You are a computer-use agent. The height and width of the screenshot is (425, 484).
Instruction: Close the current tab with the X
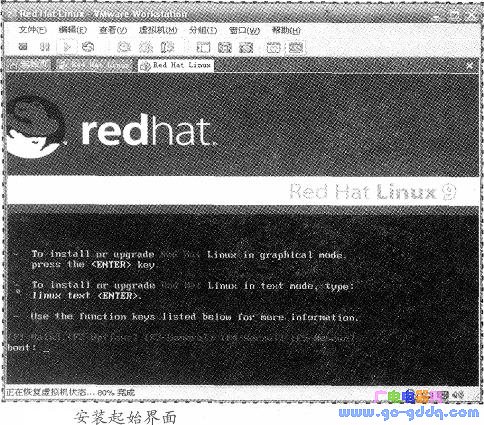pyautogui.click(x=470, y=66)
